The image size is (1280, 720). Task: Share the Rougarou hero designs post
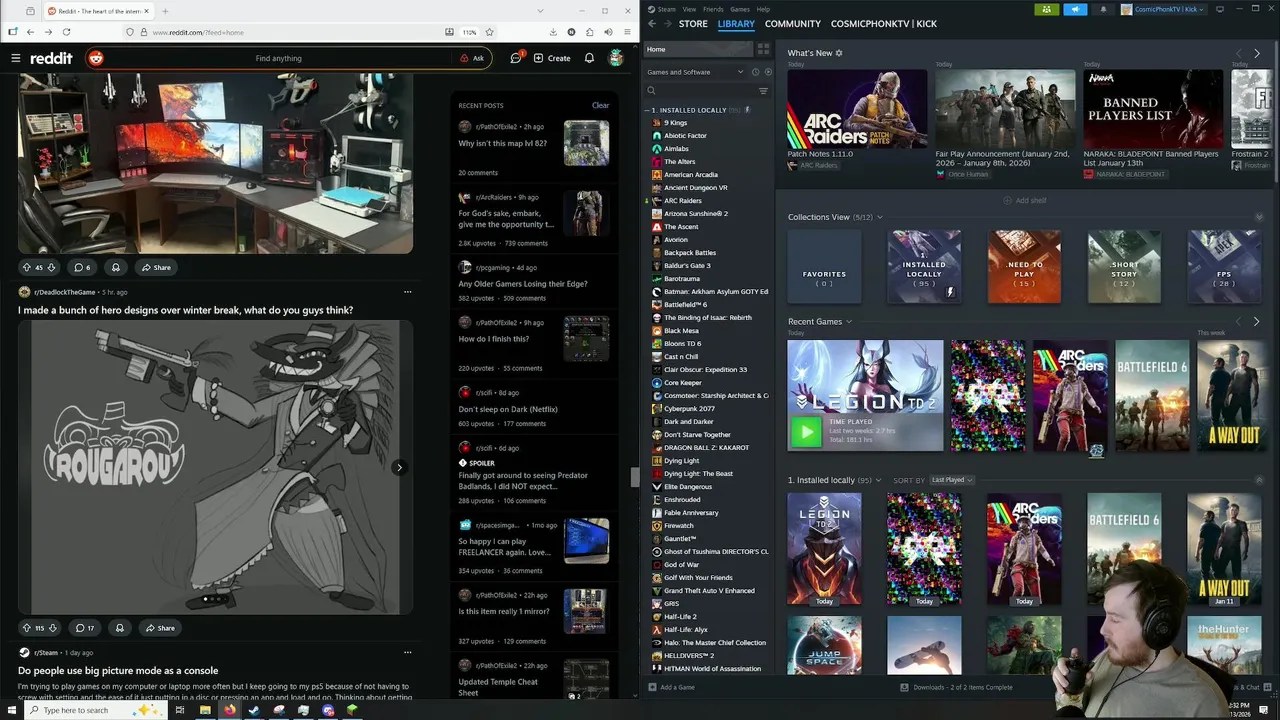click(x=159, y=628)
